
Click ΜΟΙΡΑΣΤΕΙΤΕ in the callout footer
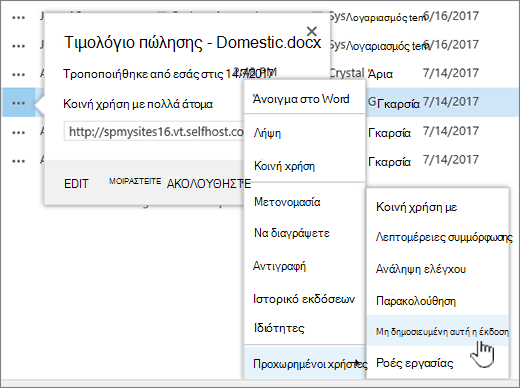click(135, 181)
